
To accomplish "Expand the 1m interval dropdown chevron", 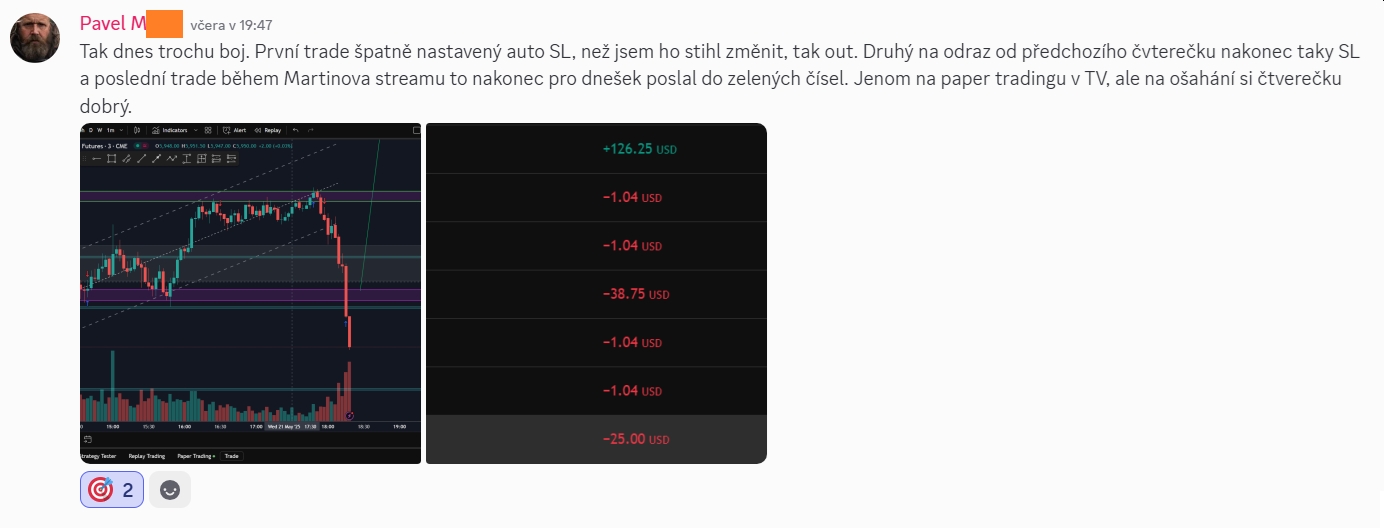I will [x=121, y=130].
